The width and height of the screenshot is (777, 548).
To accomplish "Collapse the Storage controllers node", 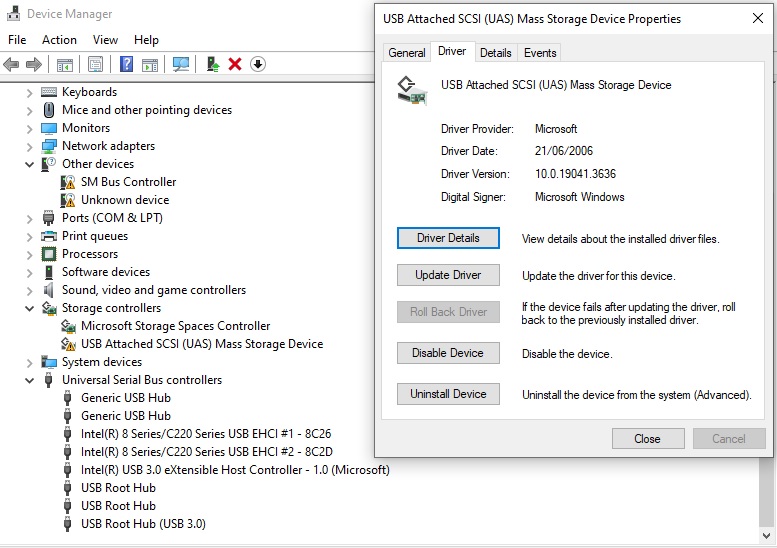I will click(29, 309).
